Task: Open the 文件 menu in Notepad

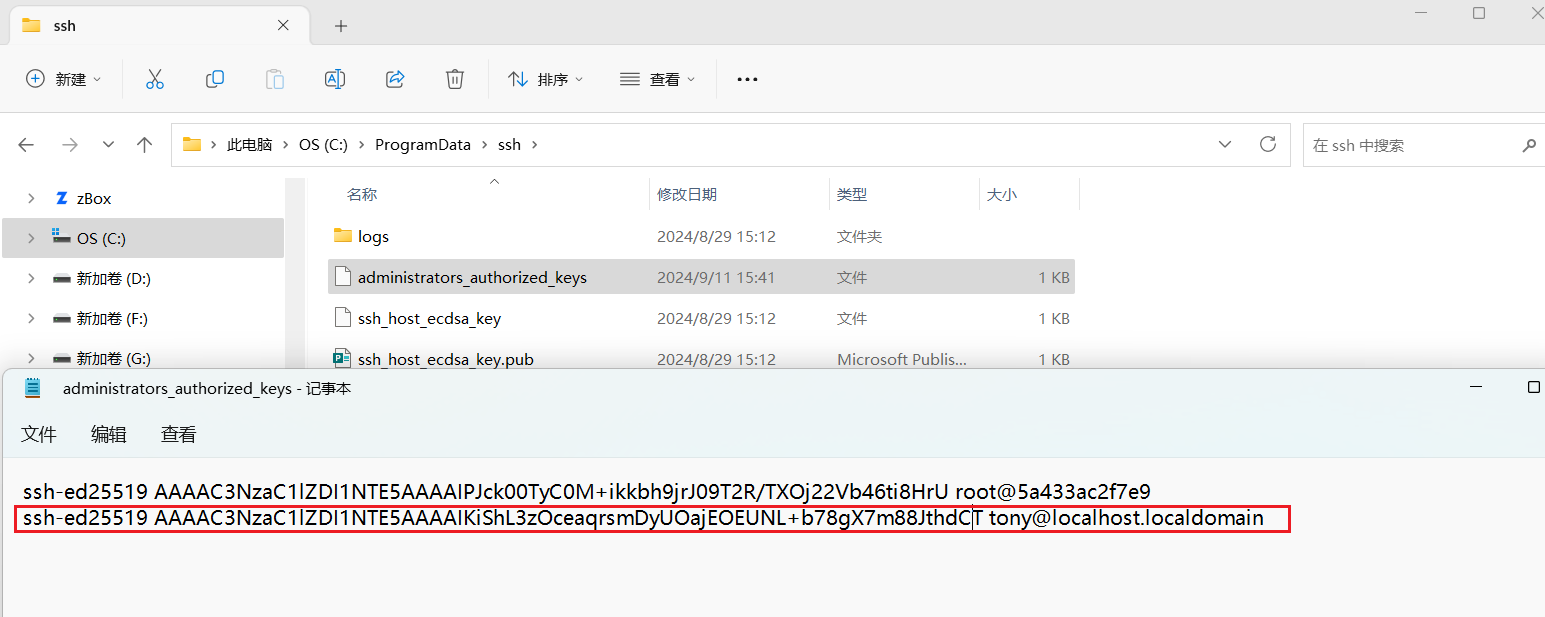Action: [39, 434]
